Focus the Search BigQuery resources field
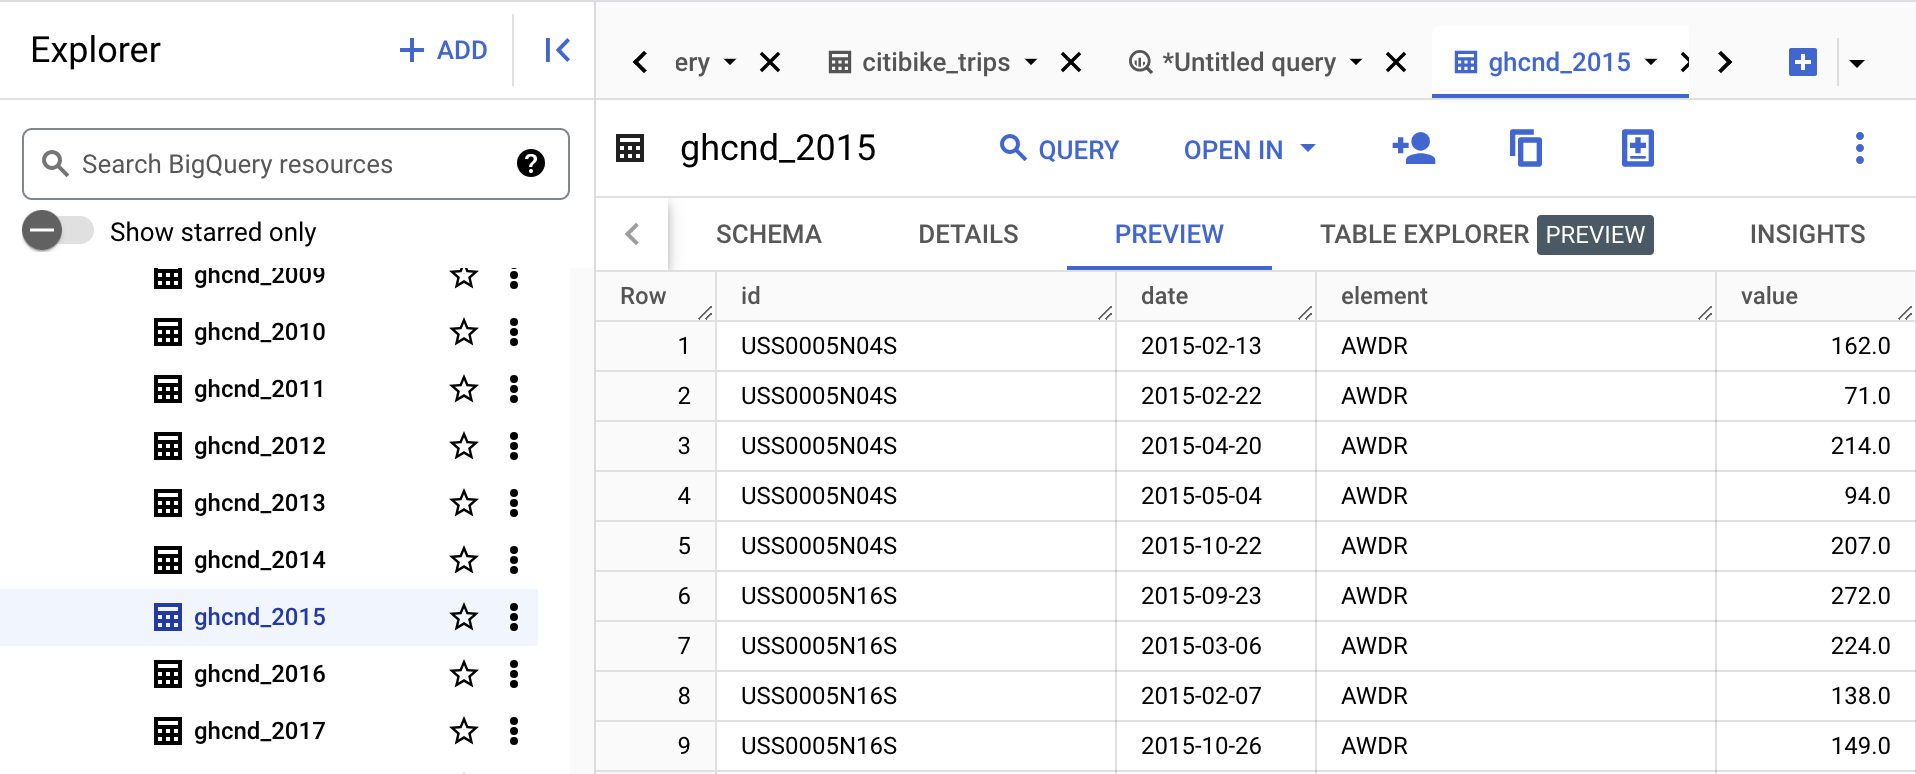This screenshot has width=1916, height=774. 296,164
